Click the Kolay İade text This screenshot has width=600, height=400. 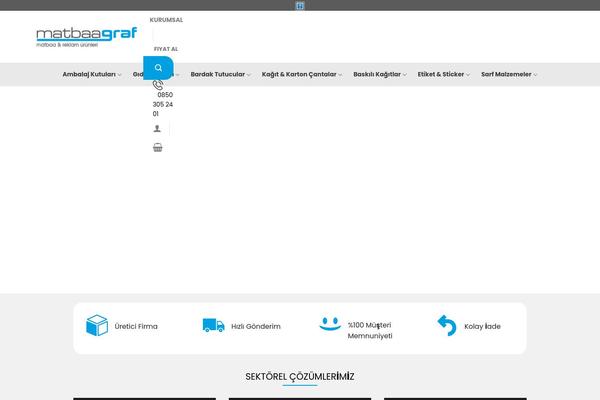click(482, 327)
